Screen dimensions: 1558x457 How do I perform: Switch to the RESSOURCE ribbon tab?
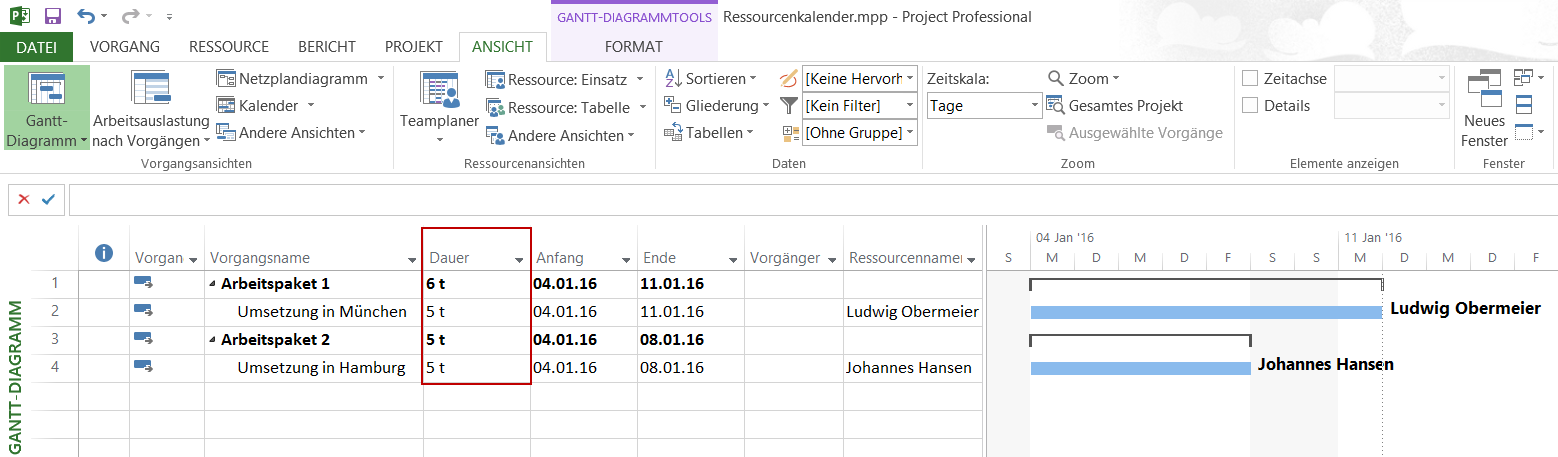pos(228,47)
